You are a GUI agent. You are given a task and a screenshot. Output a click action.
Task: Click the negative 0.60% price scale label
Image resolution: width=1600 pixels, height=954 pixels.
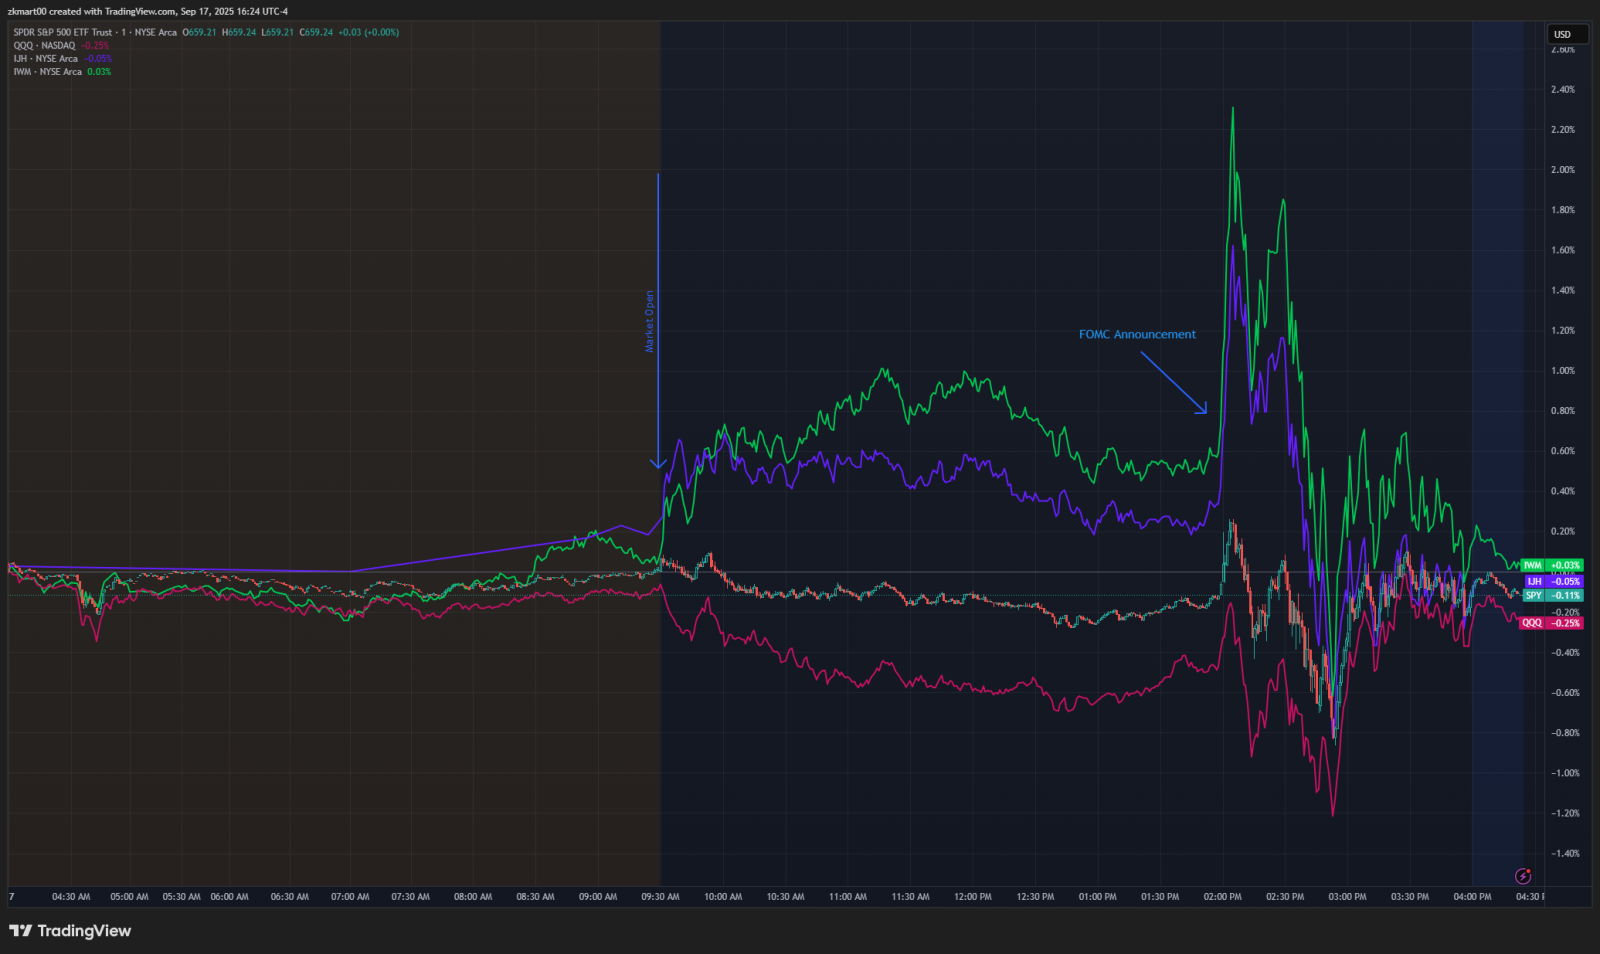pos(1565,692)
